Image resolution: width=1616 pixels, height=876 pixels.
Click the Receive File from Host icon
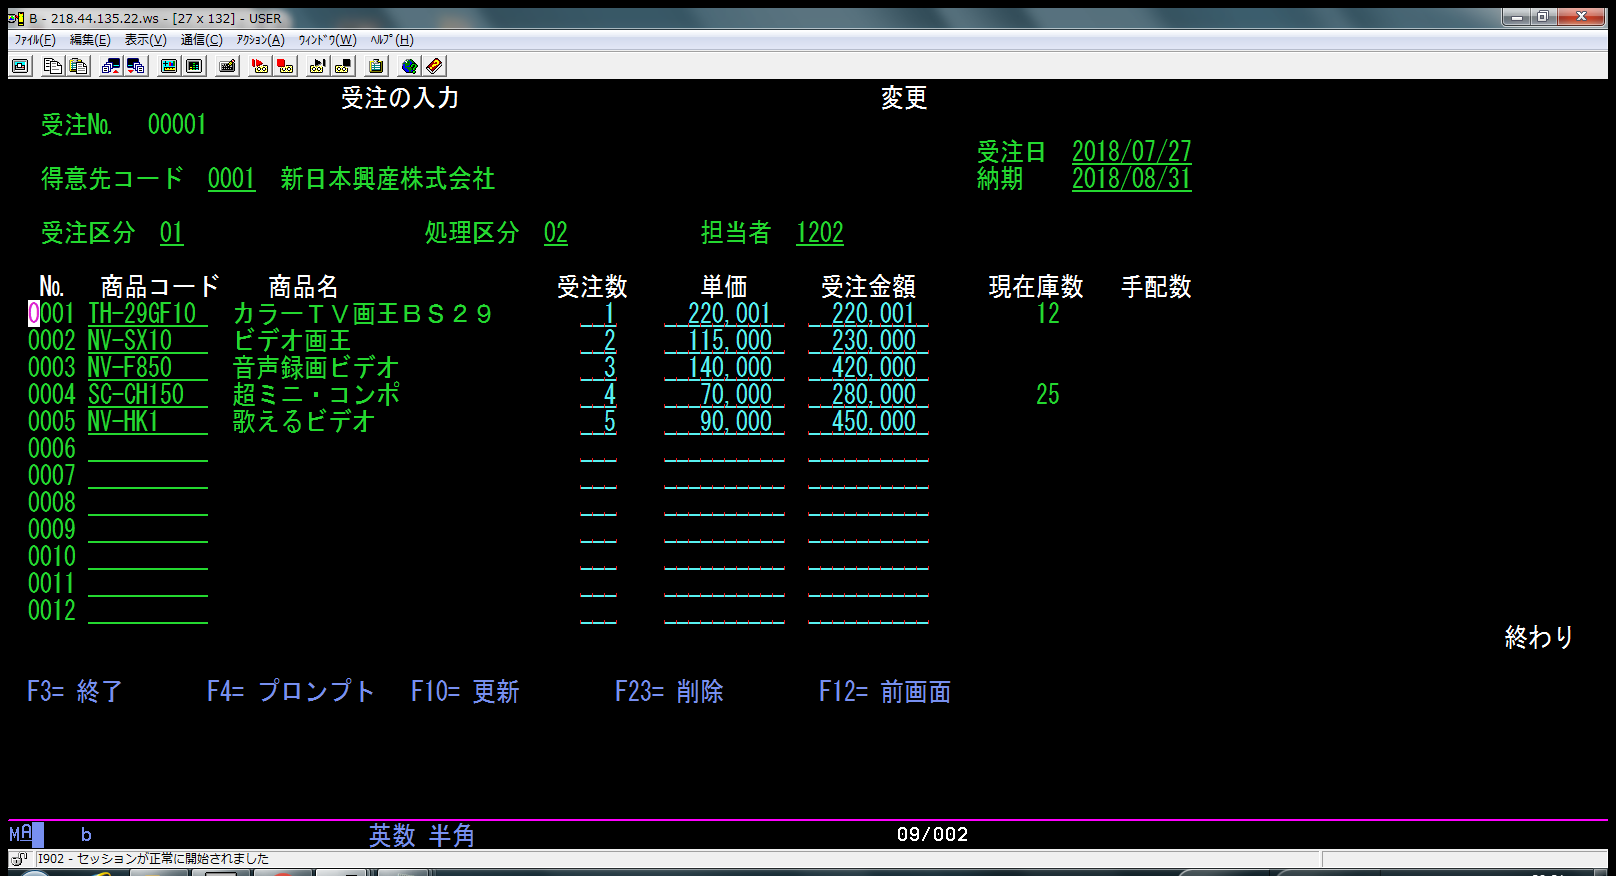(136, 66)
